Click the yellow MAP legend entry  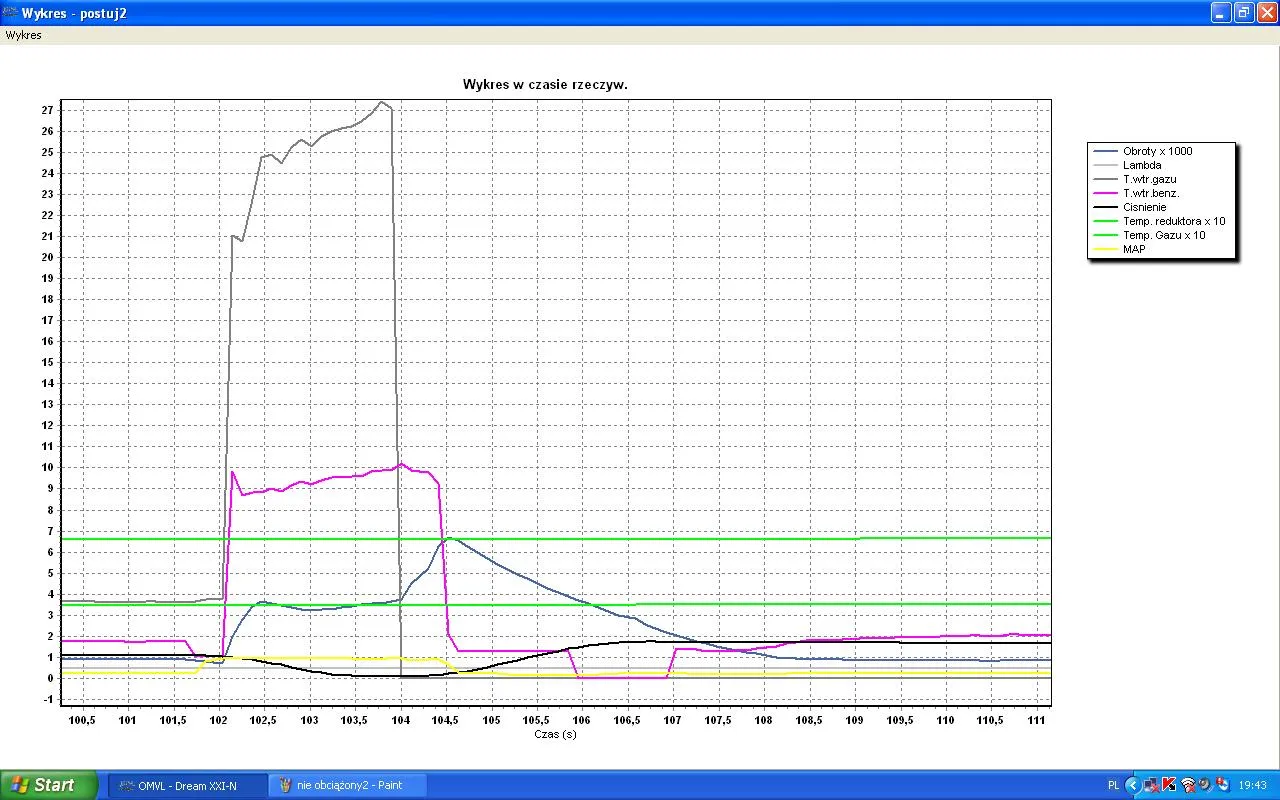tap(1134, 249)
